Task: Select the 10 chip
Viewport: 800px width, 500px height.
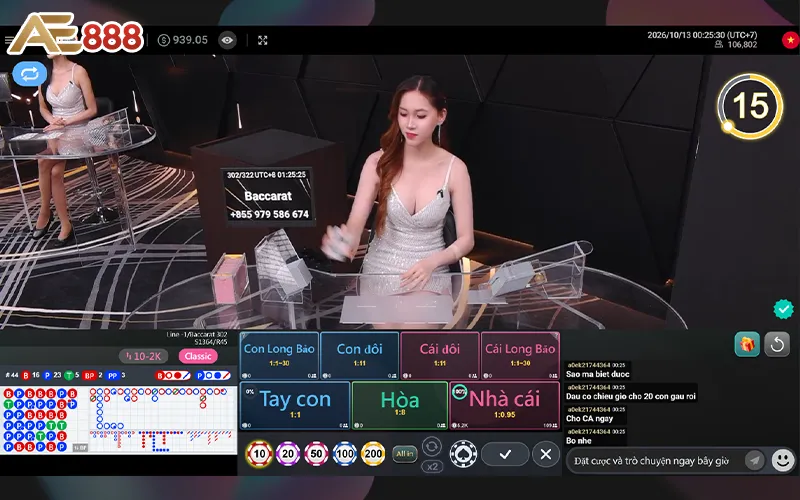Action: click(259, 454)
